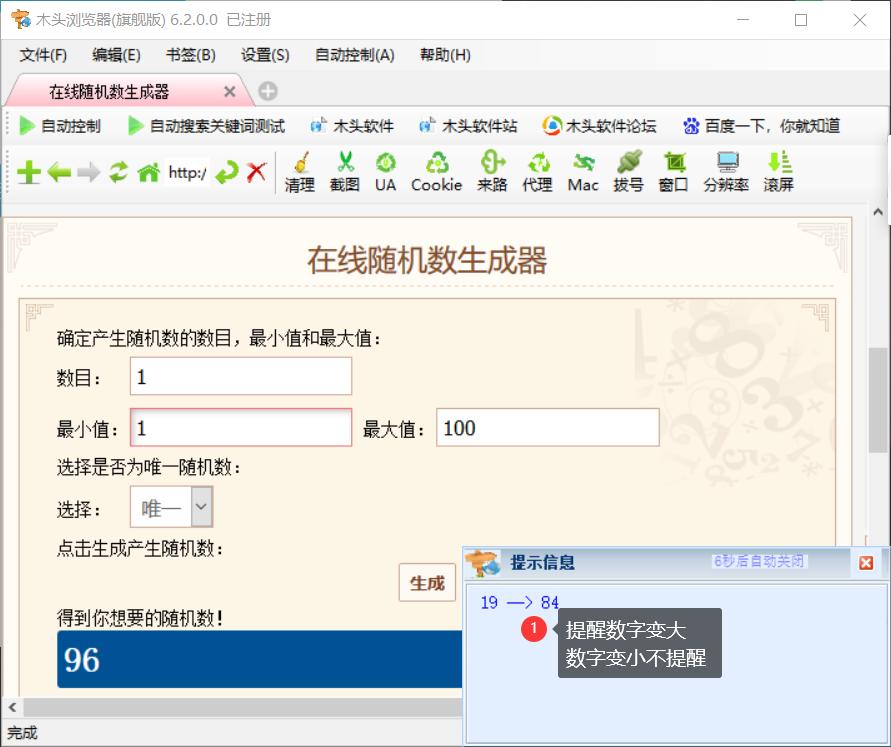Click the 窗口 window tool icon

(x=673, y=170)
